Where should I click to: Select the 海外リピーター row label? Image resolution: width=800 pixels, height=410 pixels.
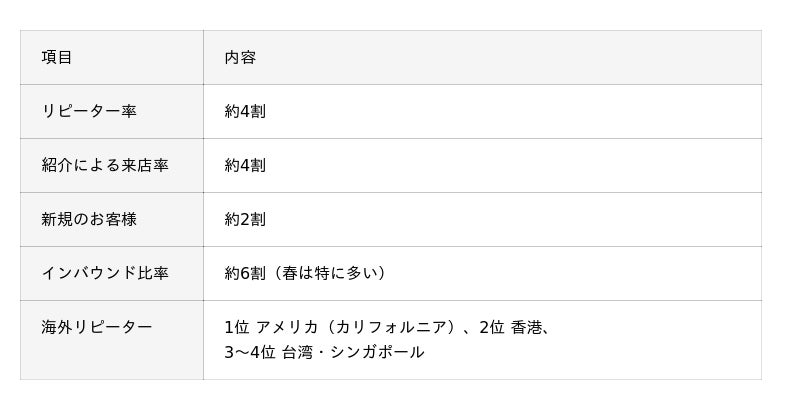[x=97, y=327]
